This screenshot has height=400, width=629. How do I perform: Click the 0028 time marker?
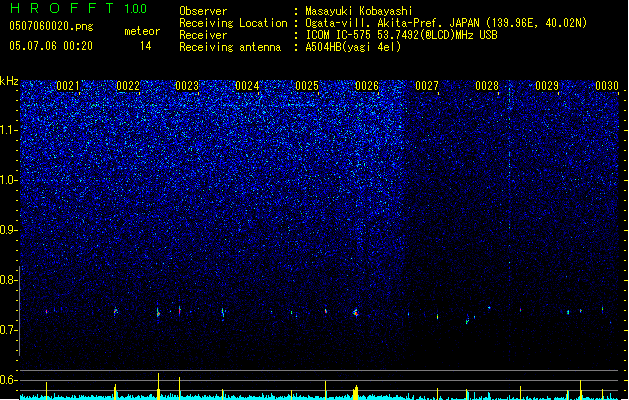[487, 86]
